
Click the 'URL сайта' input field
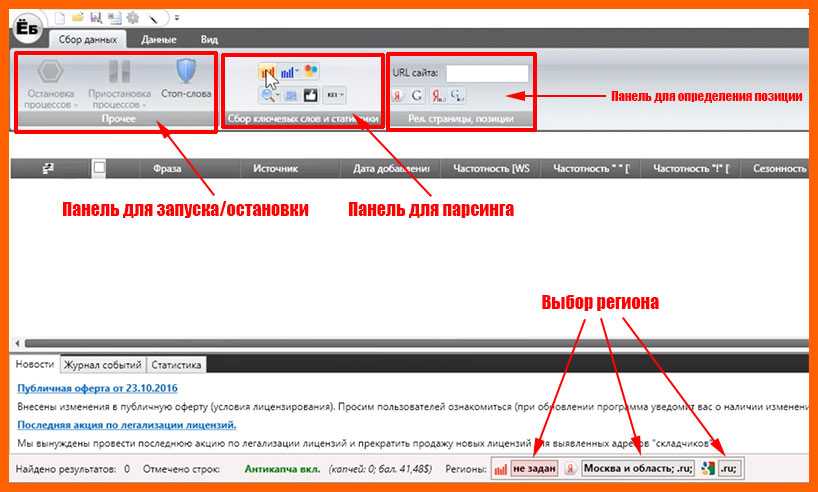487,73
